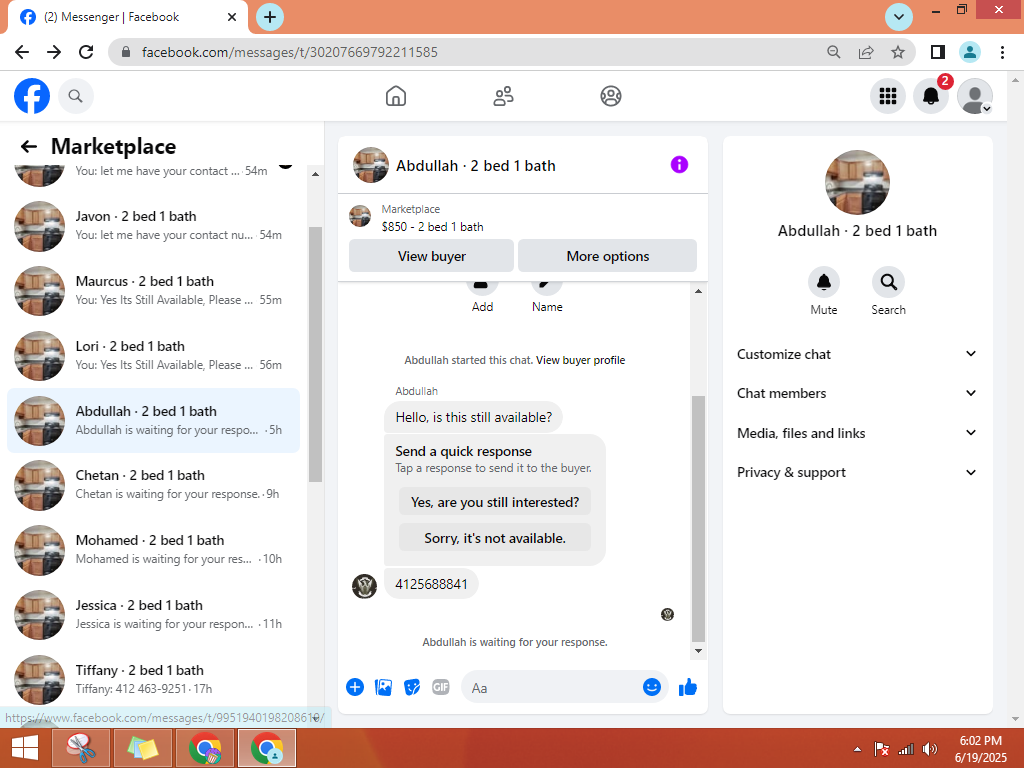The image size is (1024, 768).
Task: Open Sticky Notes from taskbar
Action: (x=143, y=748)
